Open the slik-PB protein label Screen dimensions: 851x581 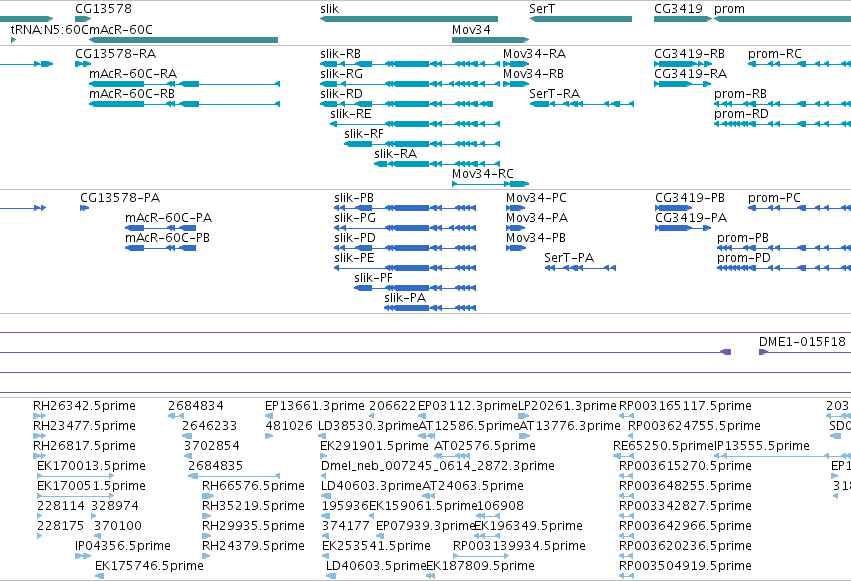pos(354,198)
